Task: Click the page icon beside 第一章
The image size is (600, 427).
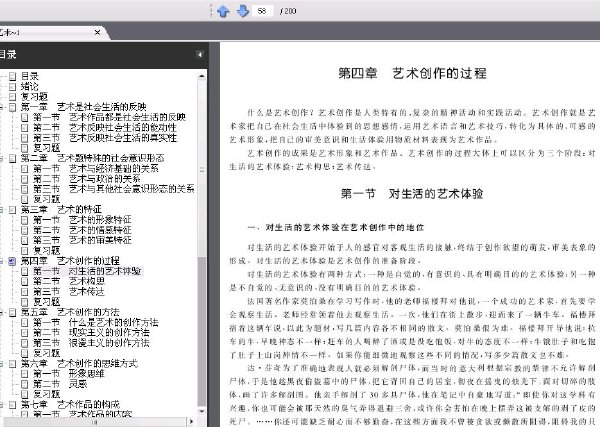Action: [x=12, y=107]
